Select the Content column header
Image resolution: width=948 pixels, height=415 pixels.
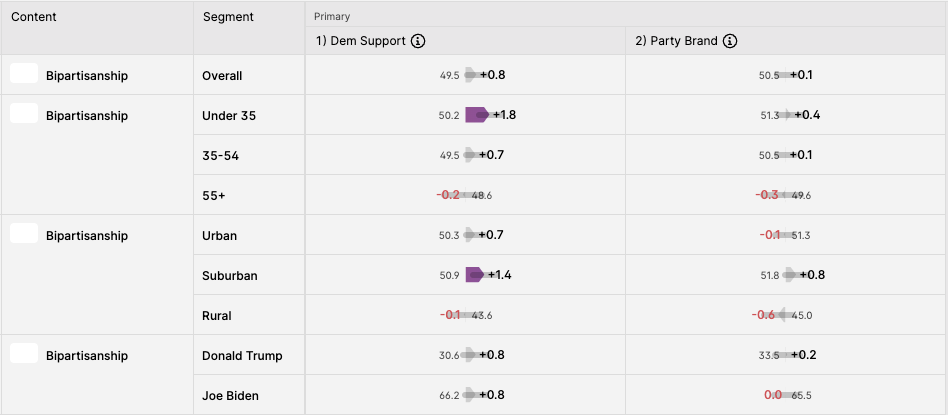(x=34, y=17)
